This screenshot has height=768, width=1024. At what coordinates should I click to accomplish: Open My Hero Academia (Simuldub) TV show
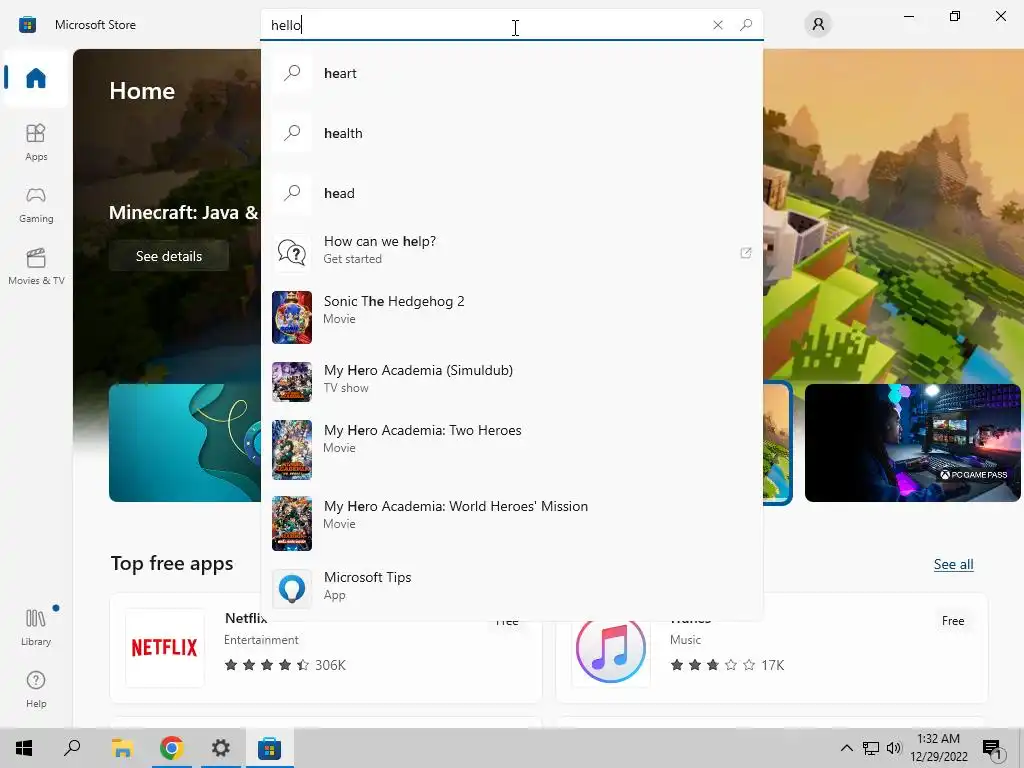point(511,381)
